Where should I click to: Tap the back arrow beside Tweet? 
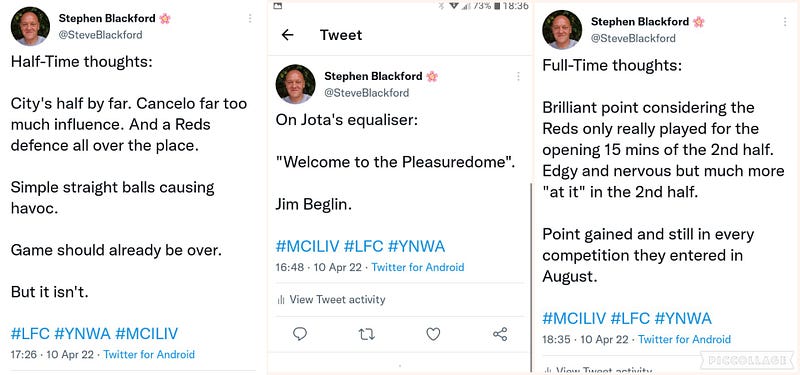(288, 35)
